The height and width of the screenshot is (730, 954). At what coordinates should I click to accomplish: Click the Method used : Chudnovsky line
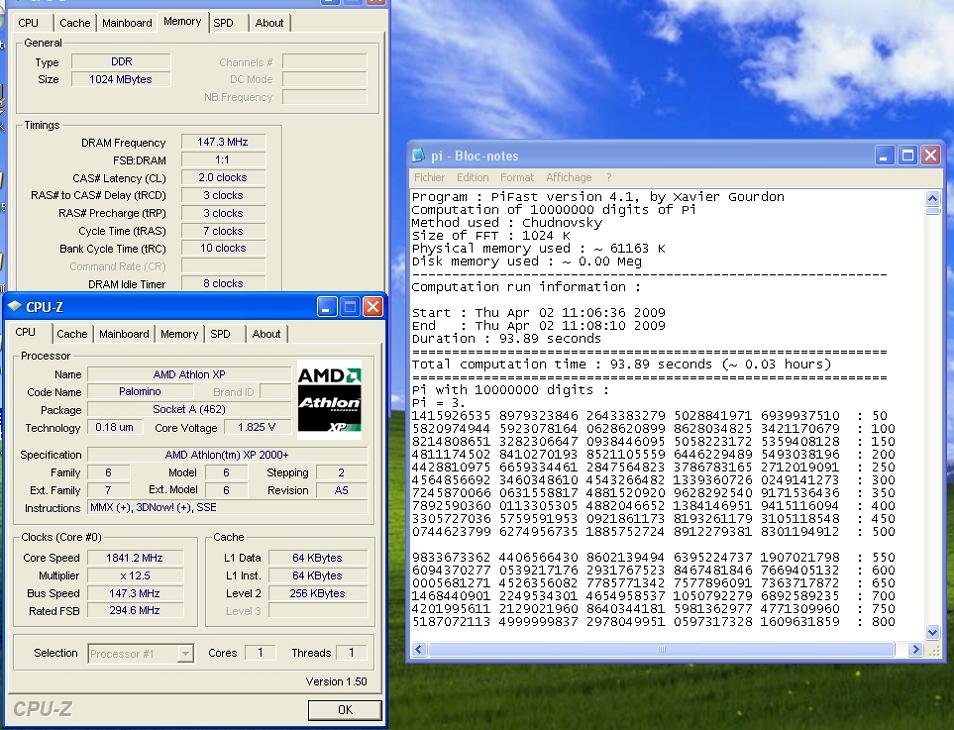click(x=507, y=223)
